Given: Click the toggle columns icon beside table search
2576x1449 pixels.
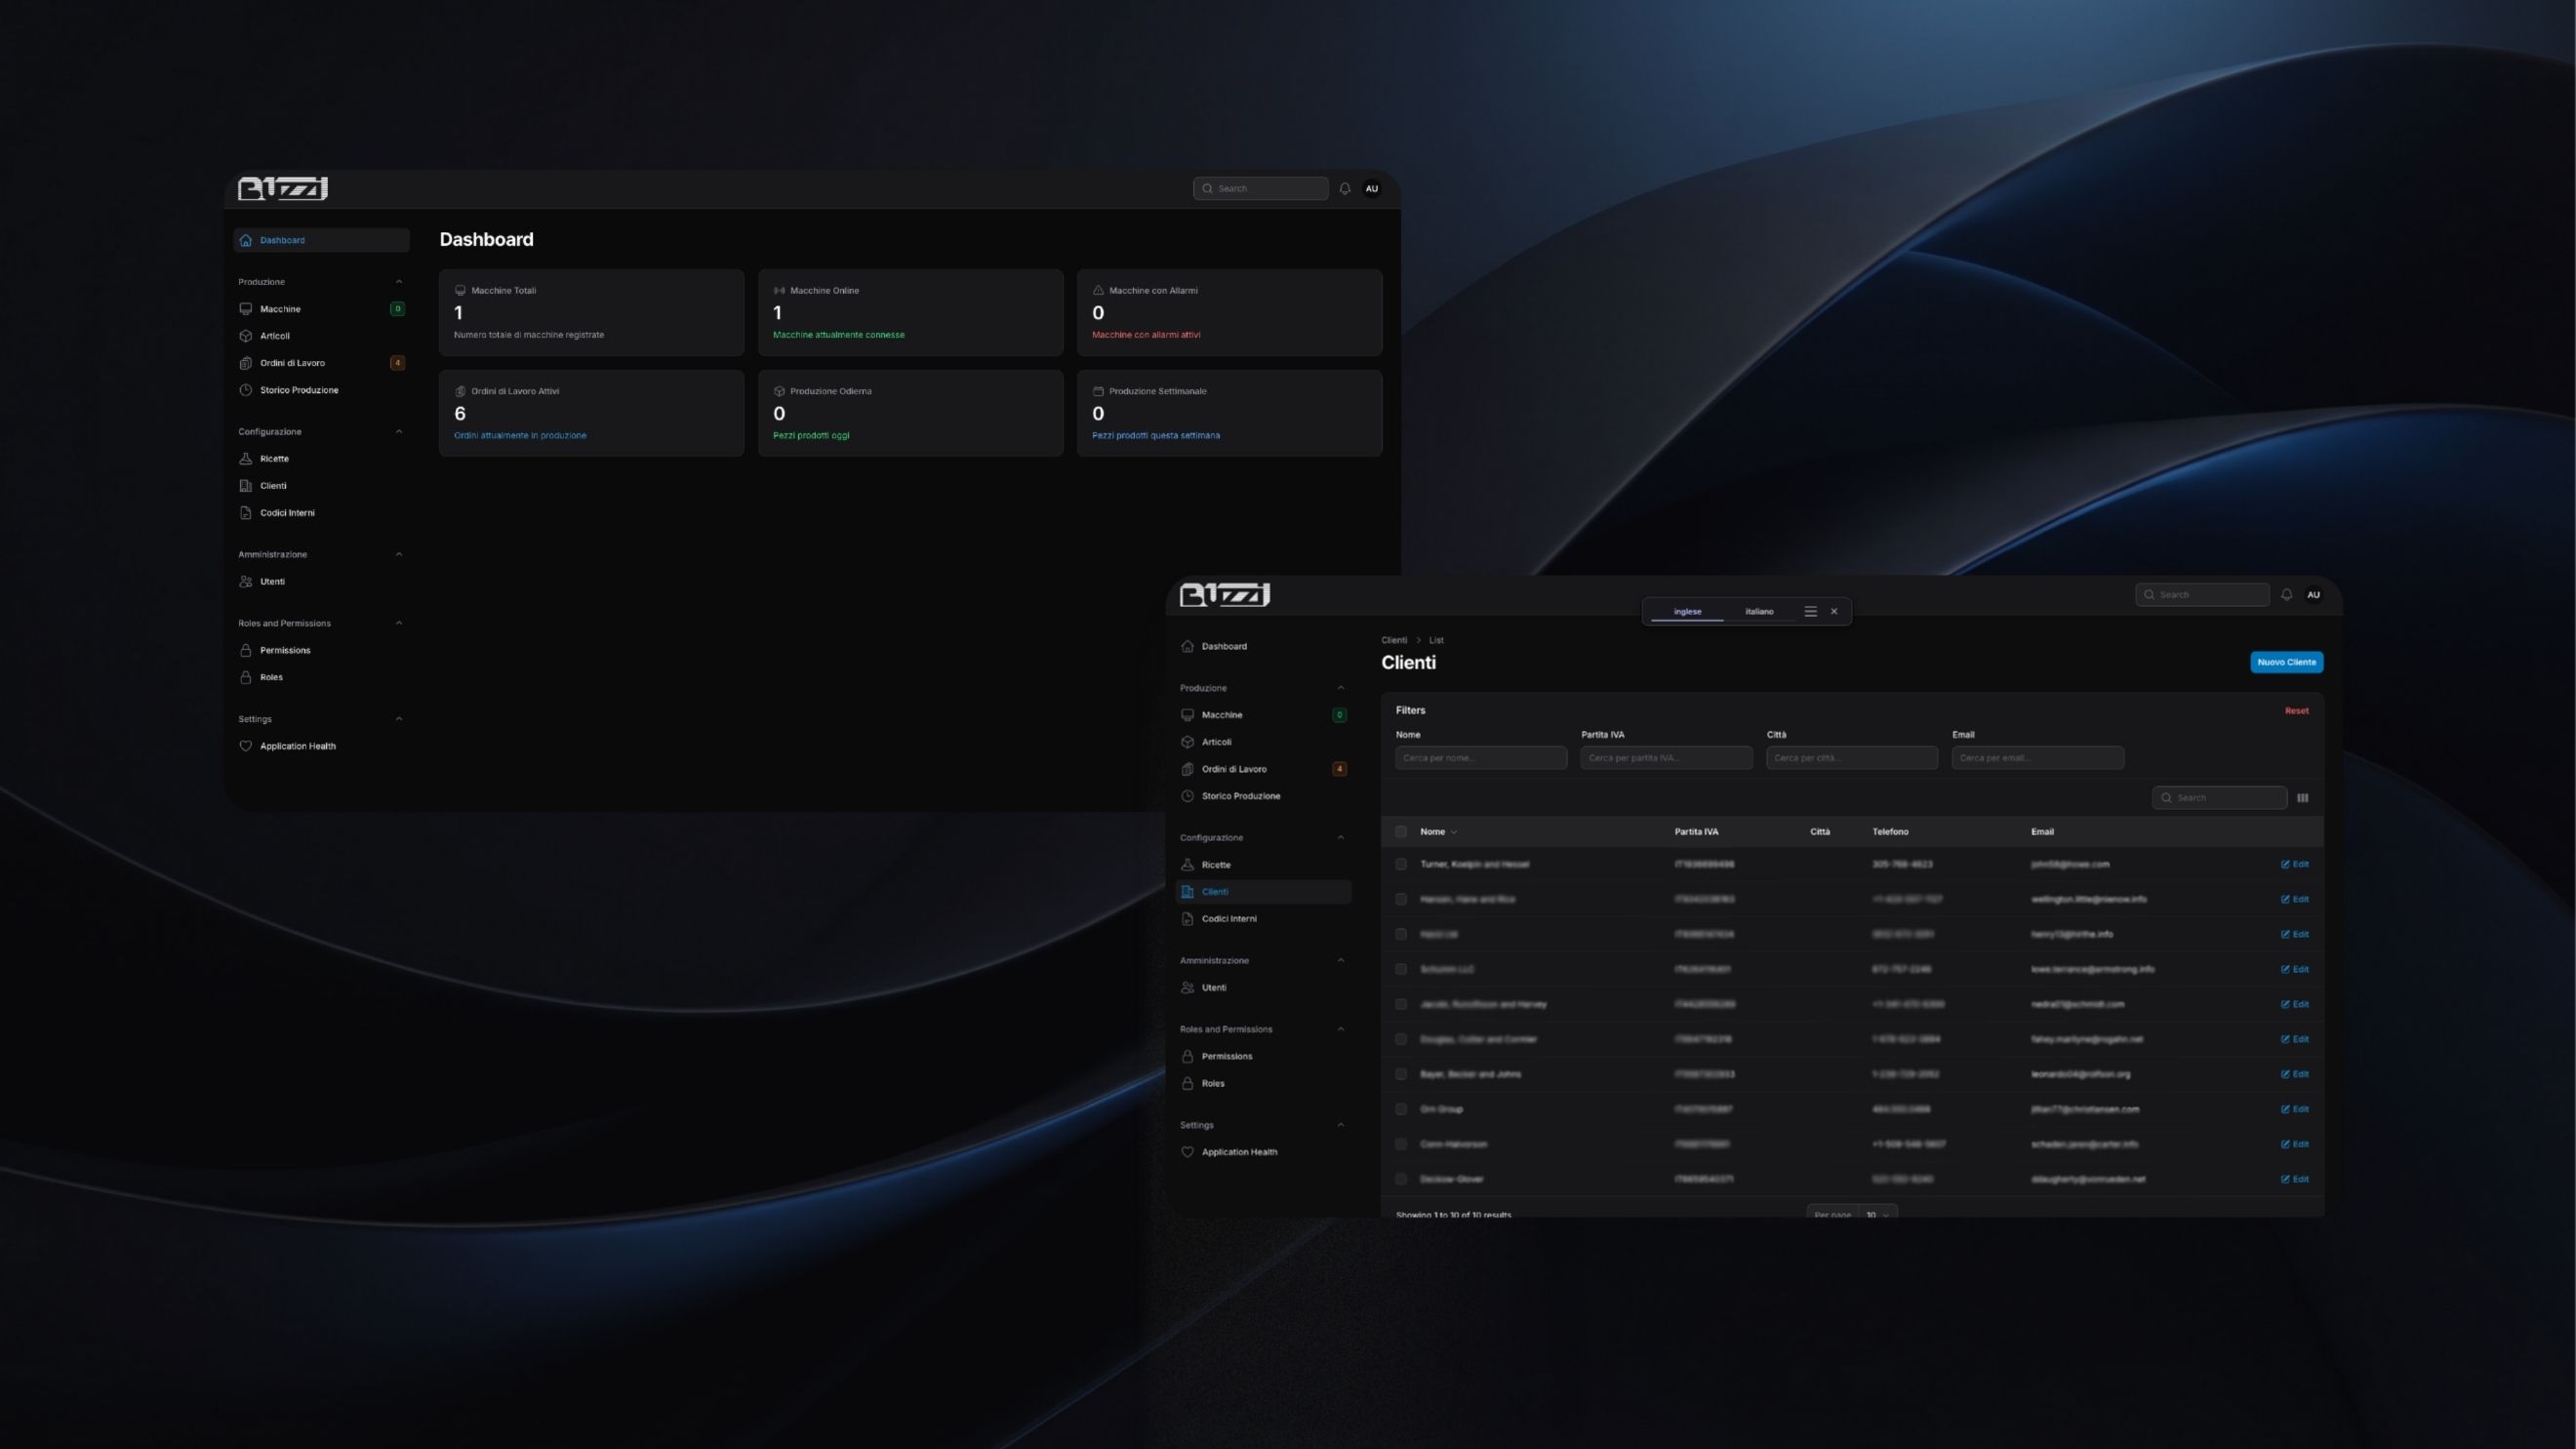Looking at the screenshot, I should point(2302,798).
